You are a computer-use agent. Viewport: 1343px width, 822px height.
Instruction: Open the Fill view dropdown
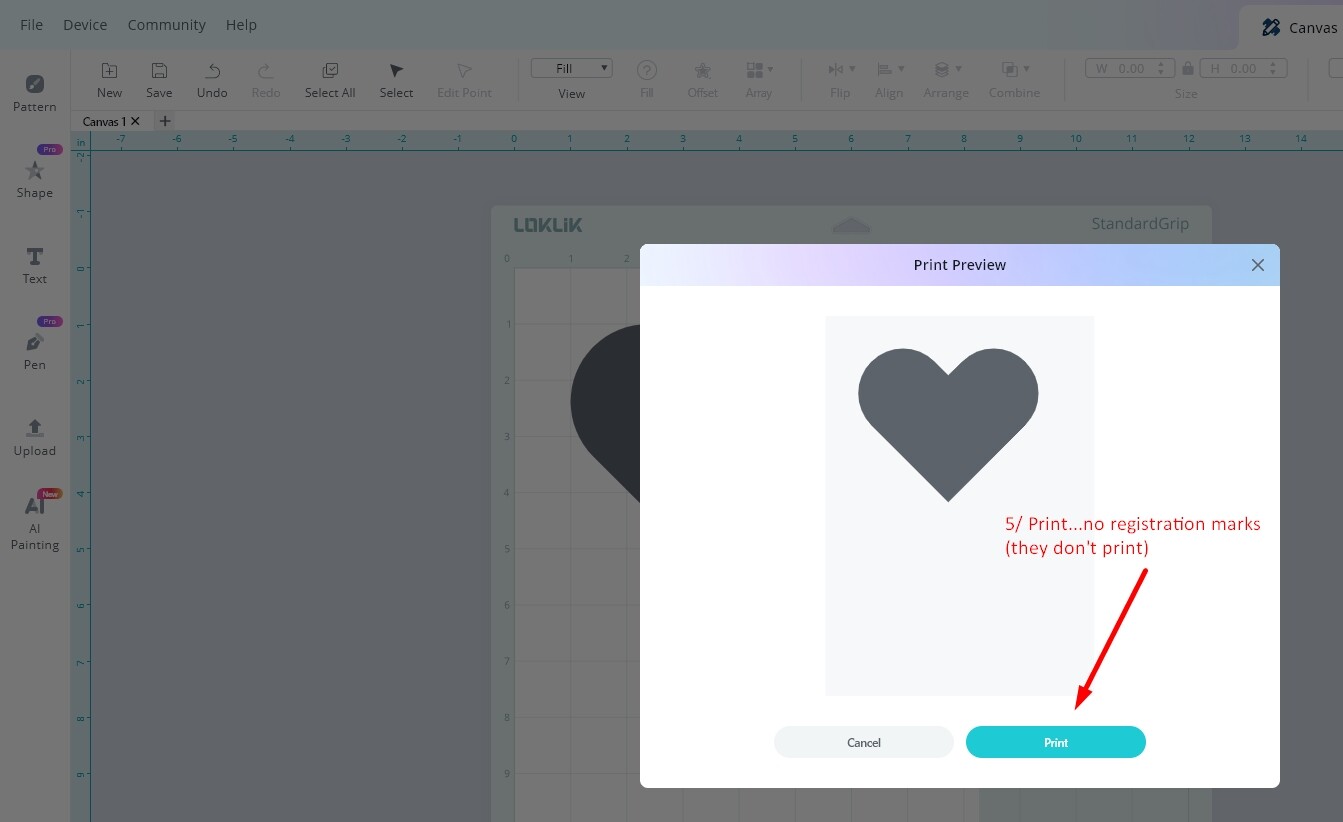pos(571,69)
